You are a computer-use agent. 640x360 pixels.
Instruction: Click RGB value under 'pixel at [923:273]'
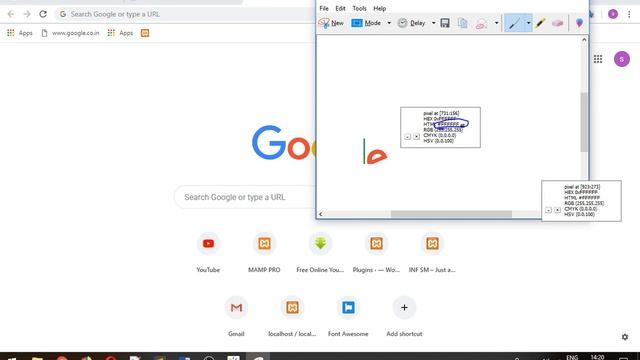584,203
